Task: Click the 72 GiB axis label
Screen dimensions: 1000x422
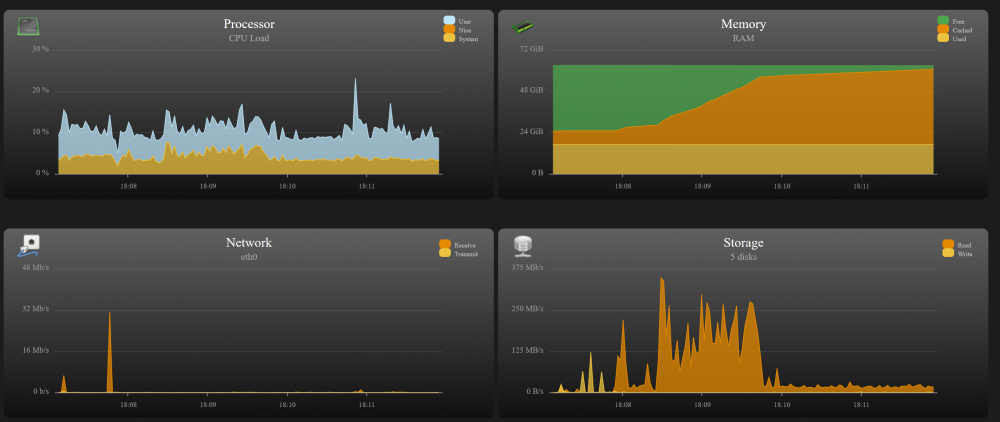Action: coord(532,50)
